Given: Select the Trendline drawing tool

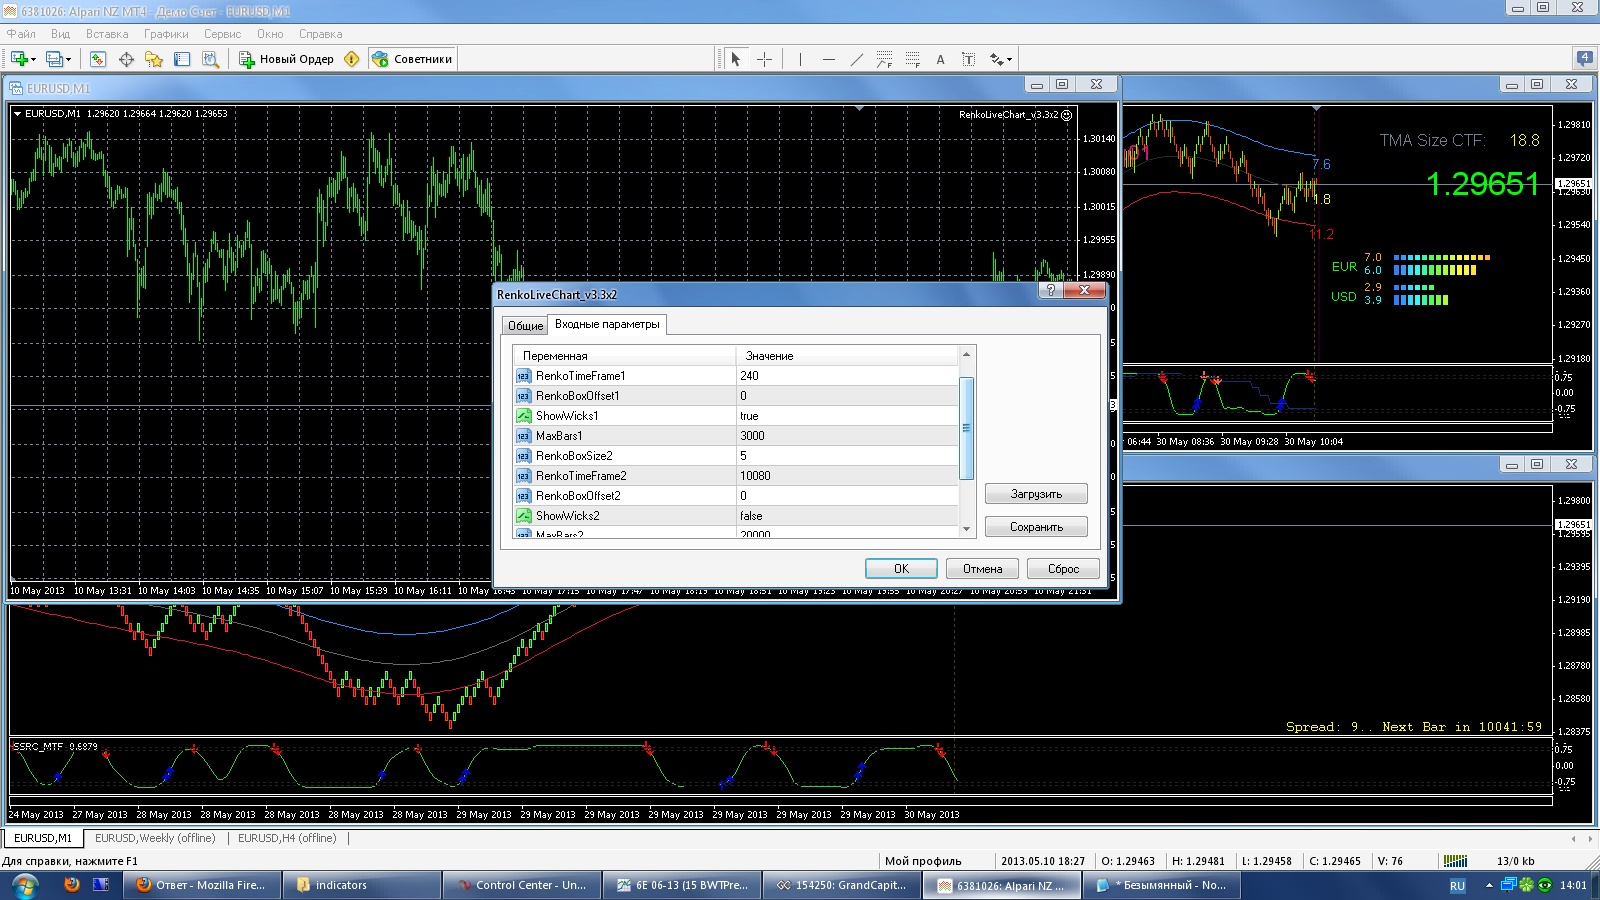Looking at the screenshot, I should tap(856, 59).
